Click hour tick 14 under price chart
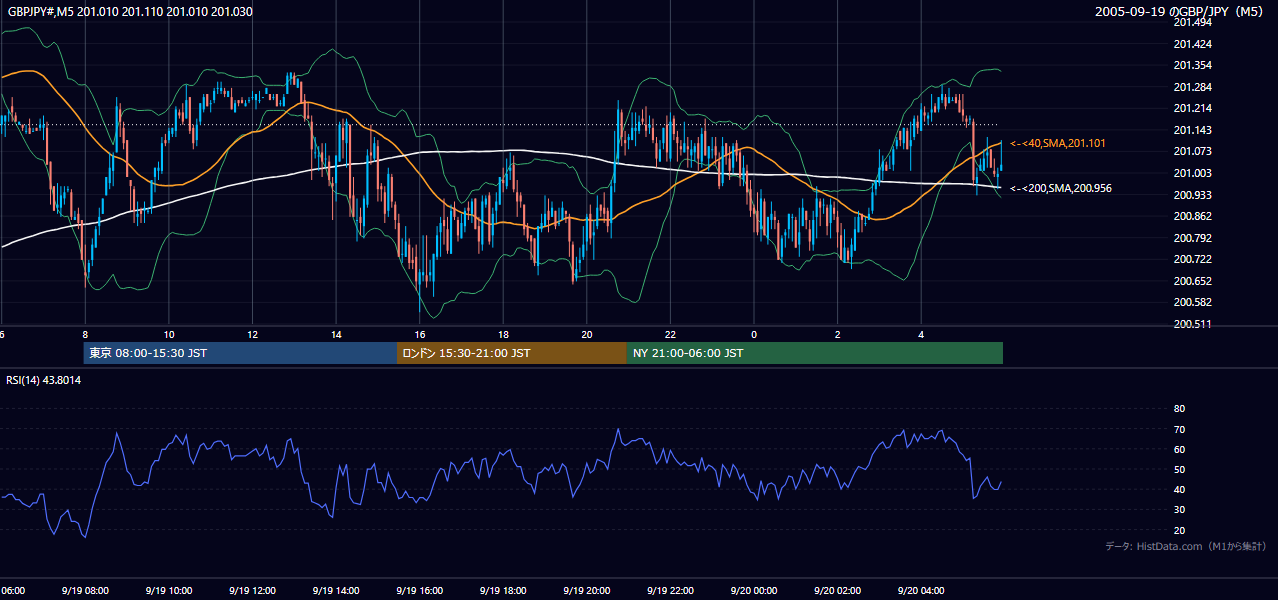 (x=336, y=334)
